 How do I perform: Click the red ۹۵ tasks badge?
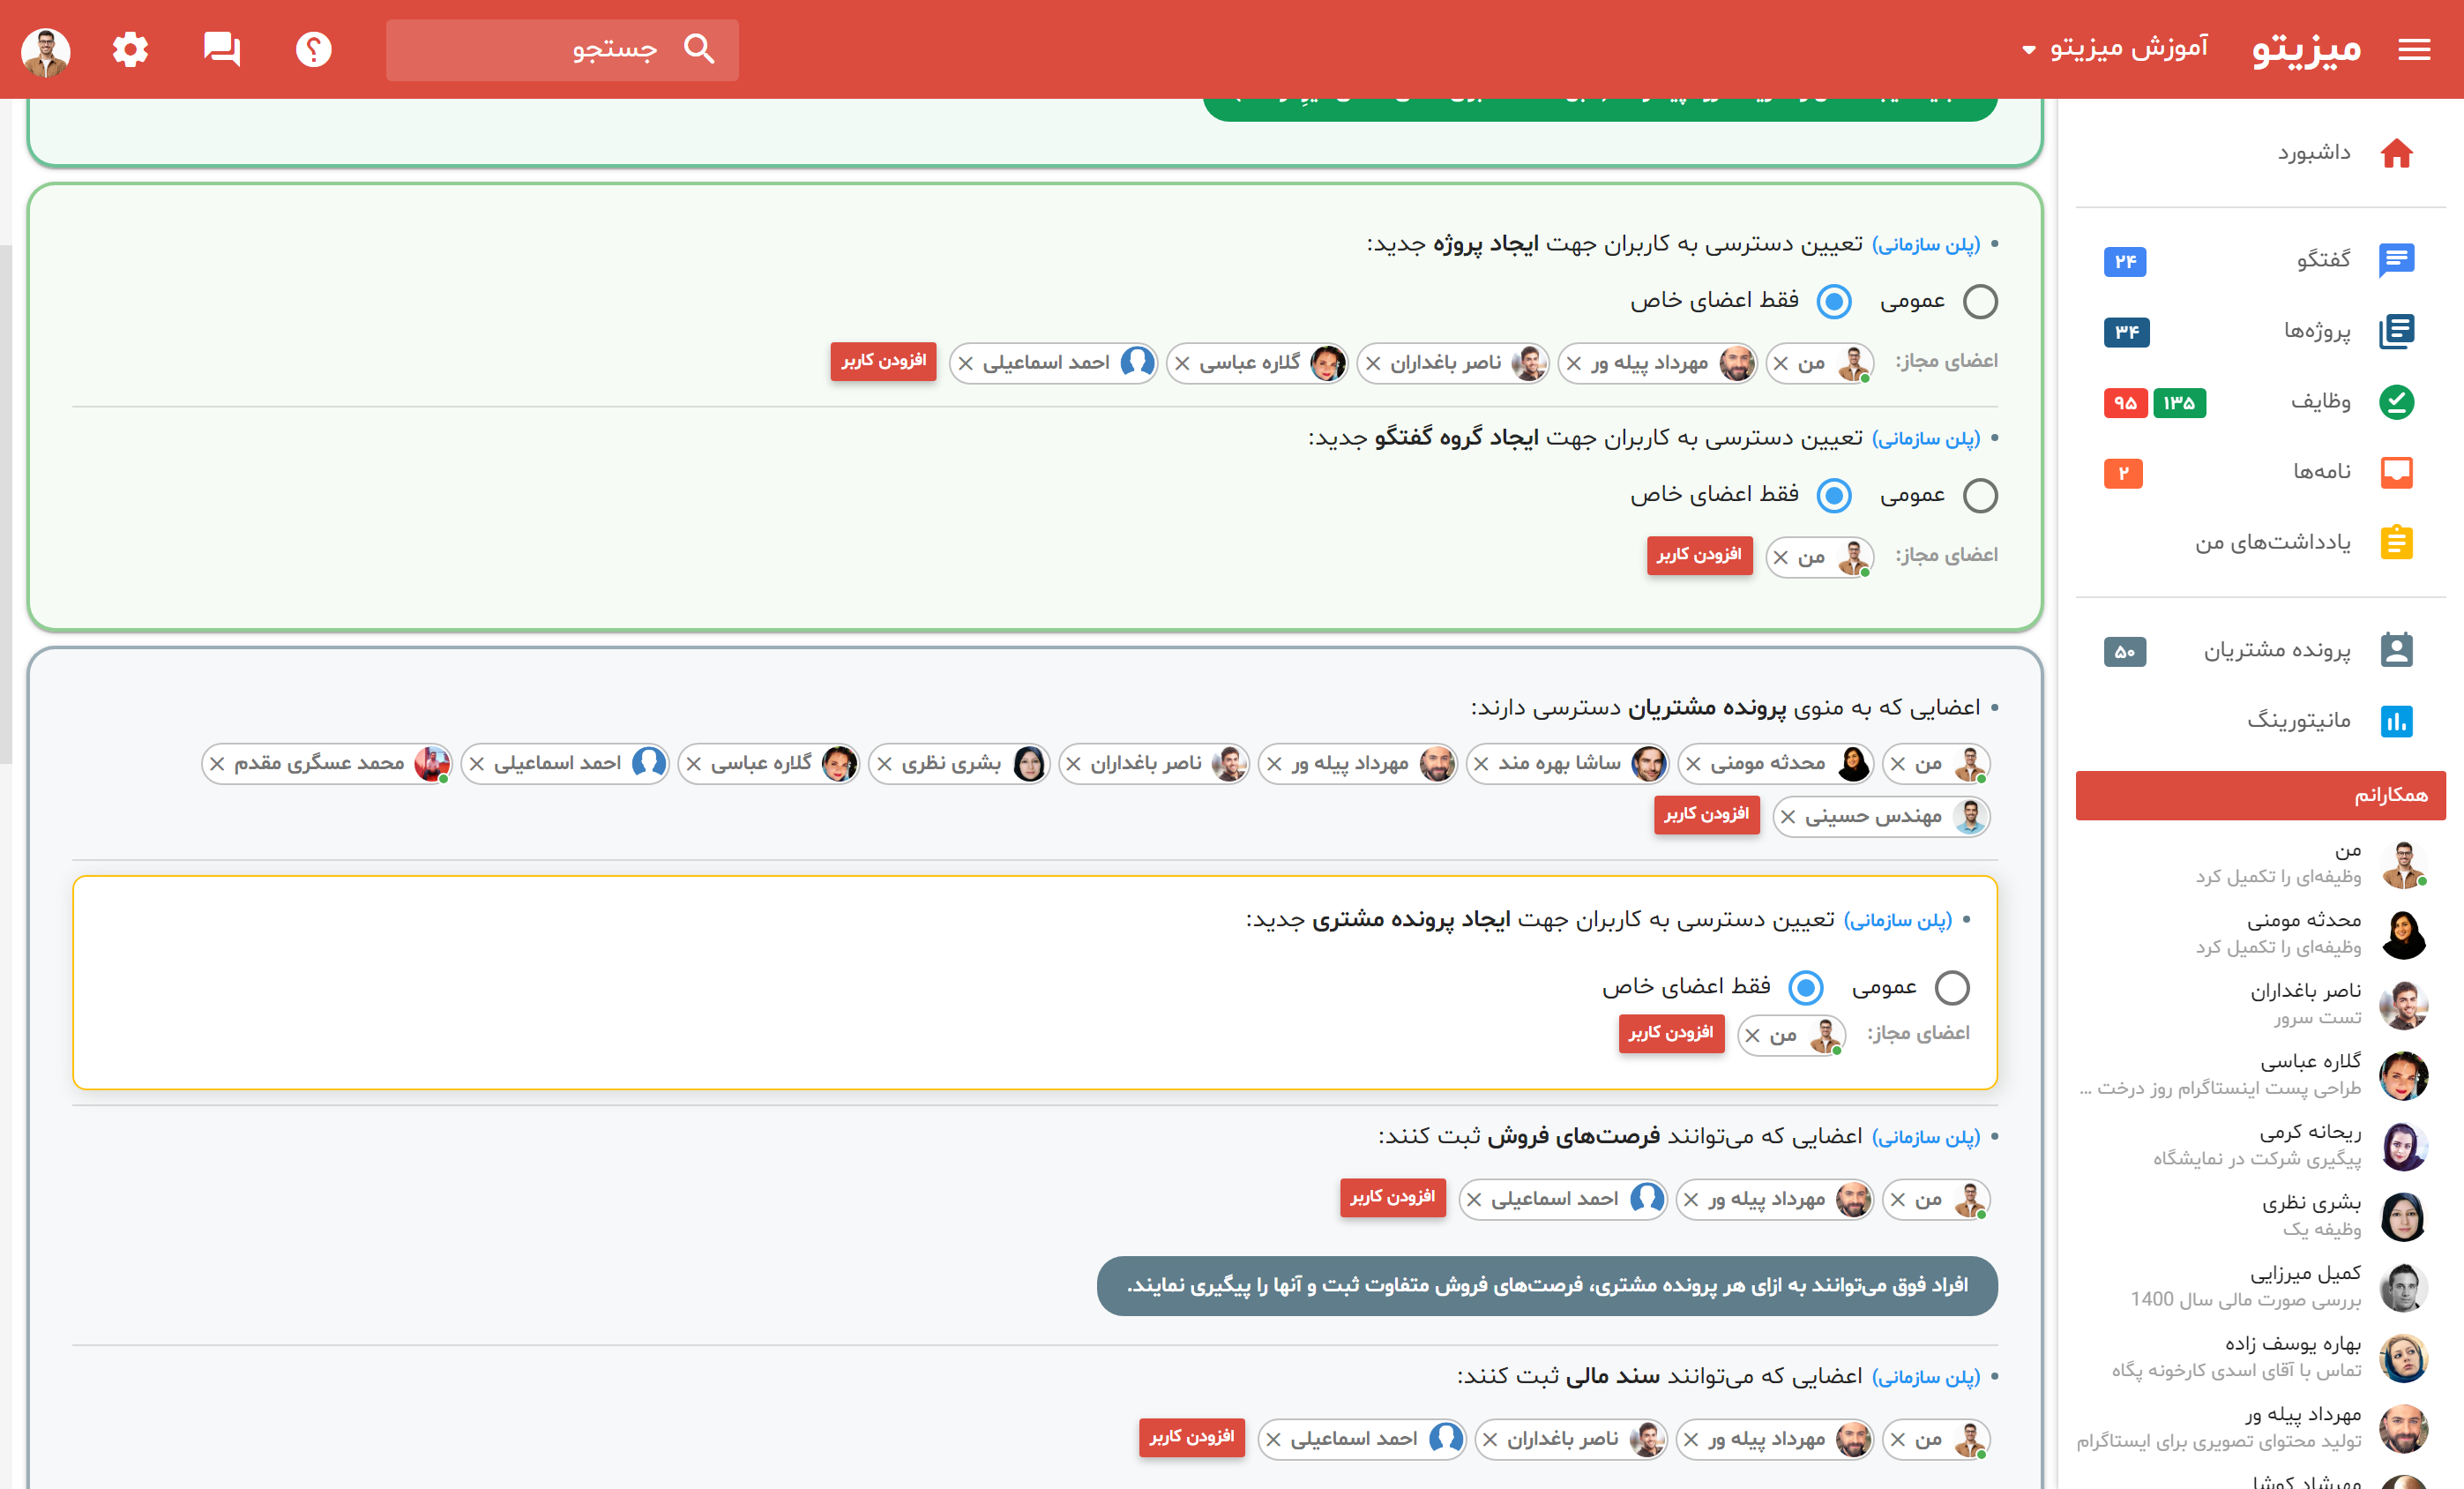tap(2125, 403)
